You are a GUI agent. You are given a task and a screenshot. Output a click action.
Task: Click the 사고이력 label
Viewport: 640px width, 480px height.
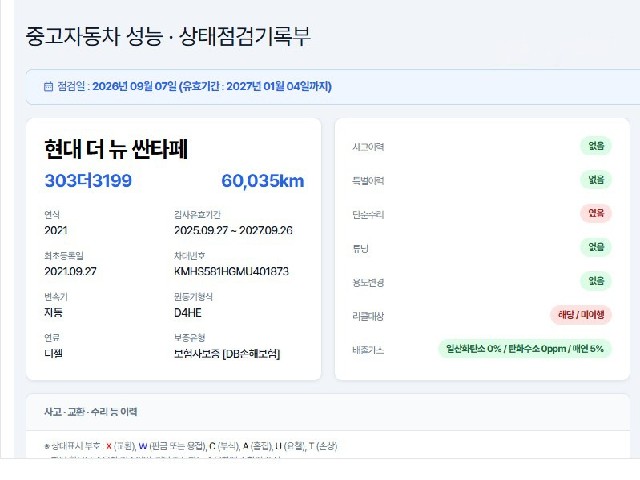[x=368, y=147]
